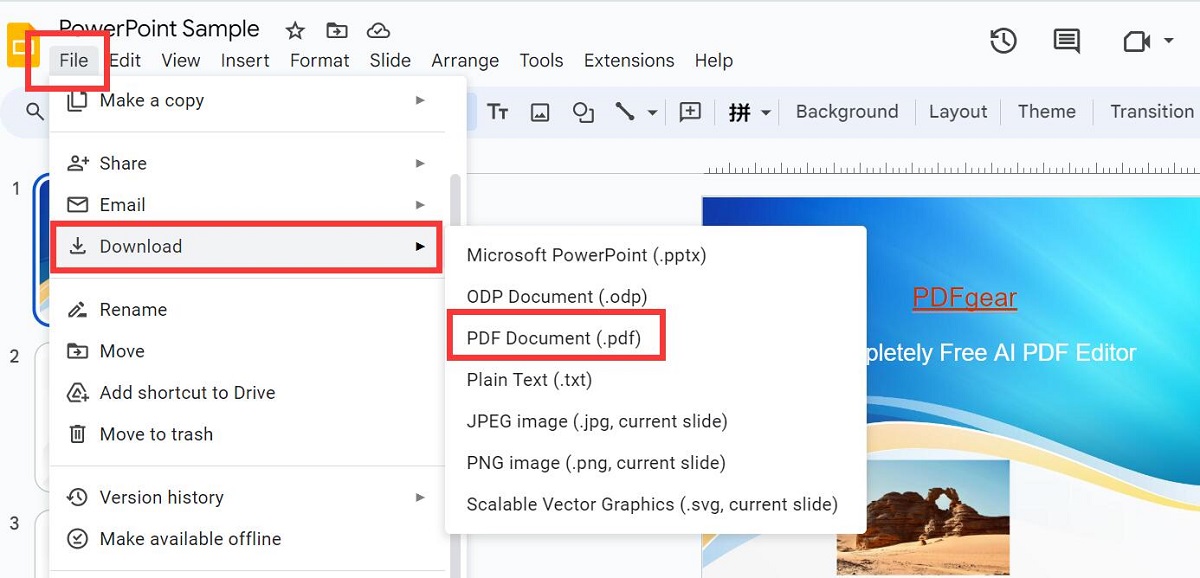Open the Arrange menu
1200x578 pixels.
coord(465,60)
